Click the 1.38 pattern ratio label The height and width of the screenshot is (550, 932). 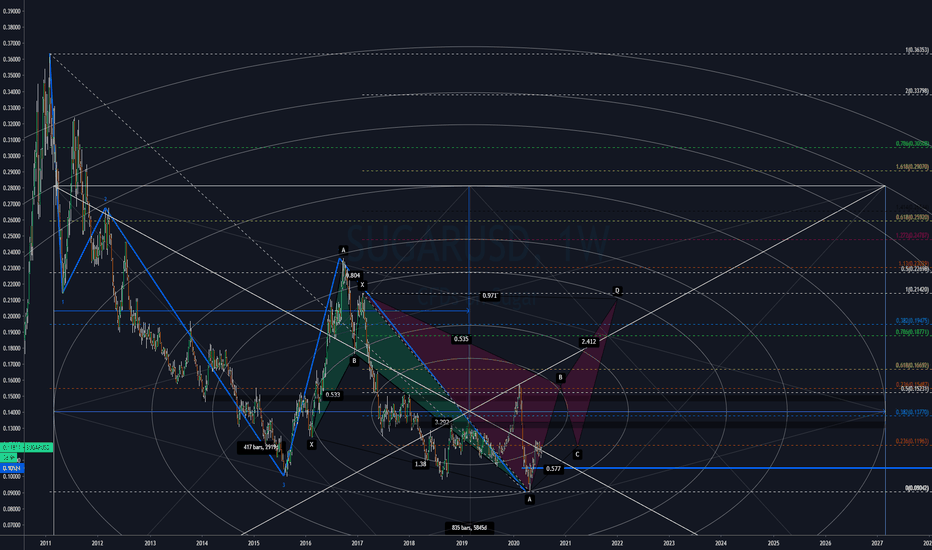pos(420,464)
